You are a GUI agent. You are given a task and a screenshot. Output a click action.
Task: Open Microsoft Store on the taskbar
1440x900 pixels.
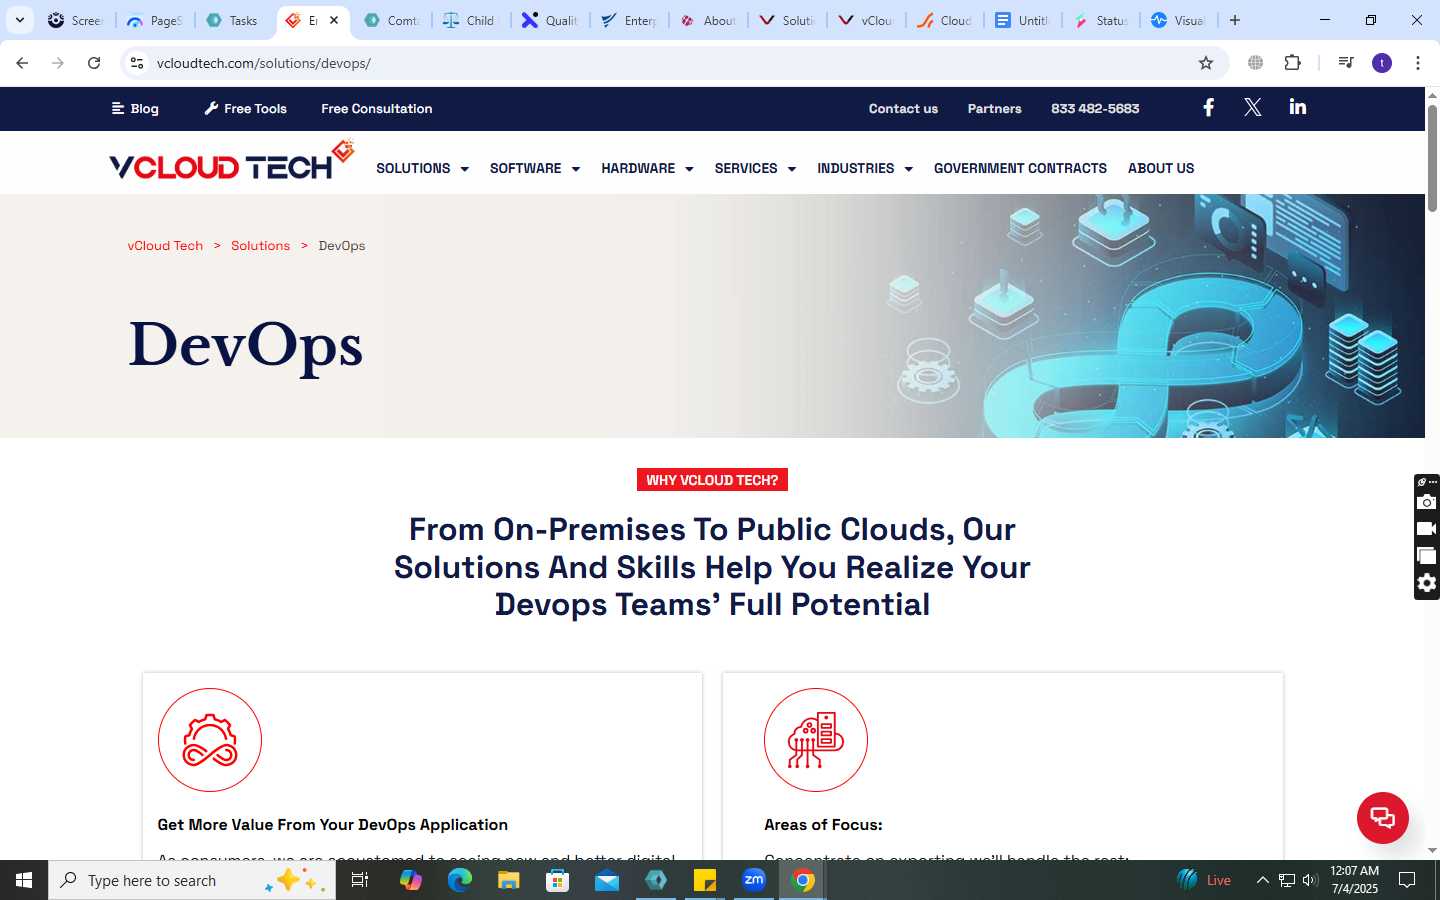pyautogui.click(x=557, y=880)
